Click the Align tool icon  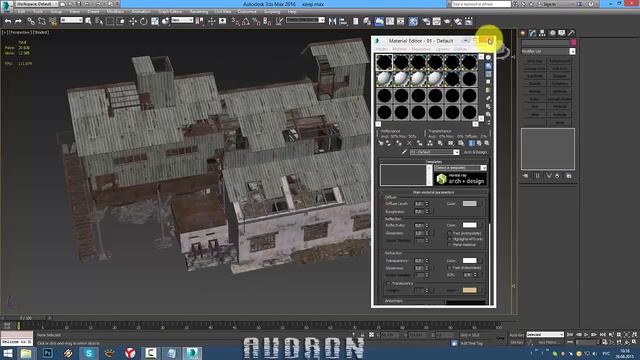(x=343, y=21)
